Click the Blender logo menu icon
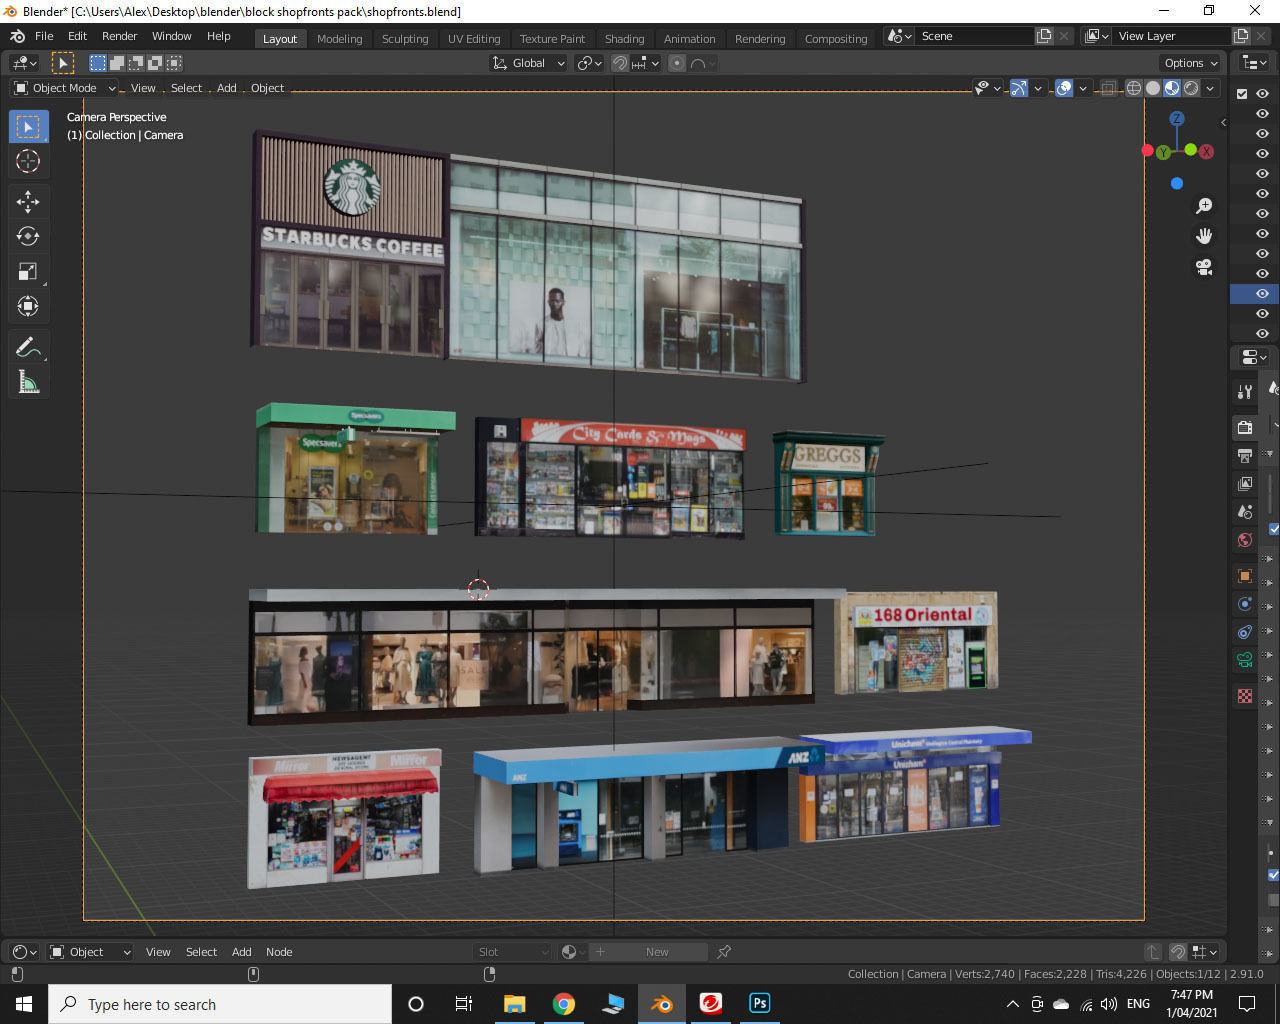 (17, 36)
